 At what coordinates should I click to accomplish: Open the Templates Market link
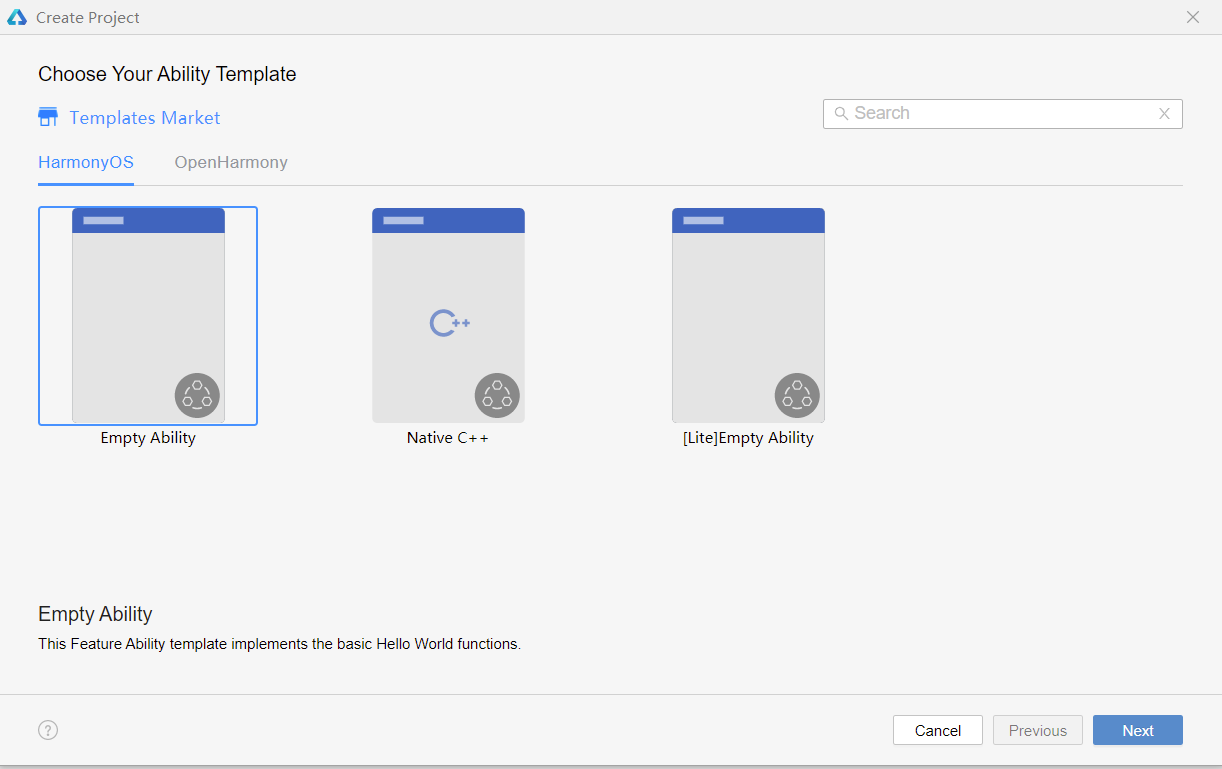(145, 118)
